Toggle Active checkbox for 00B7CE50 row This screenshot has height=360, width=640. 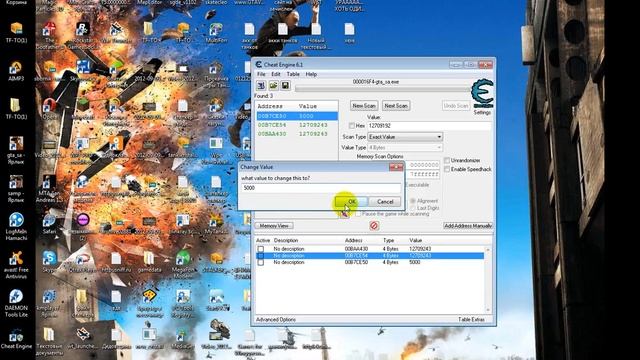pos(261,262)
